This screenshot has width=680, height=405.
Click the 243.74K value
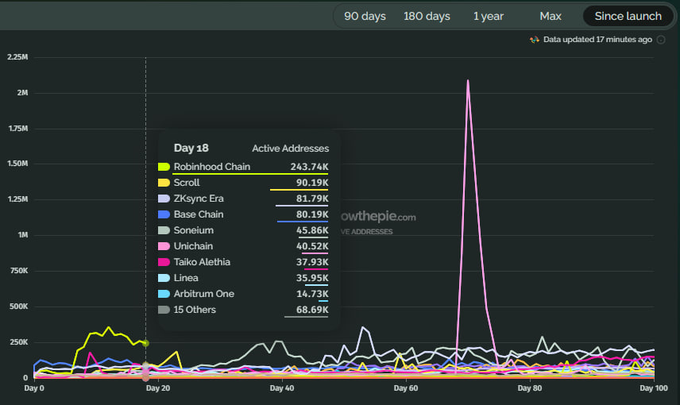pyautogui.click(x=310, y=167)
